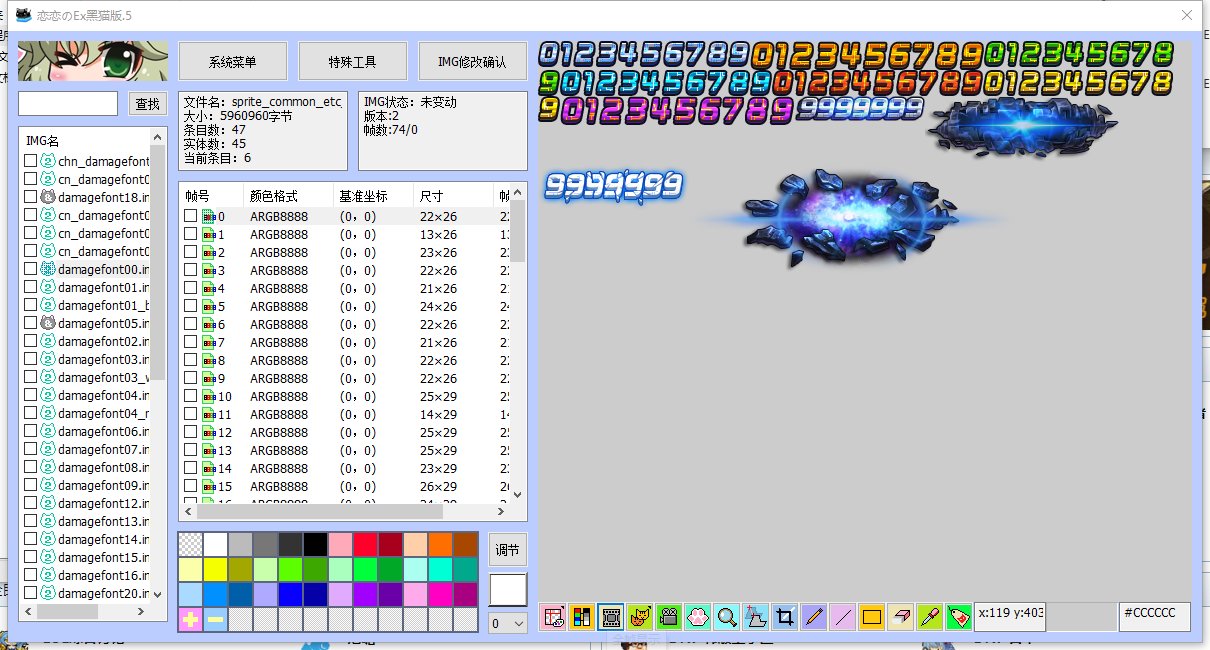
Task: Select the film-frame view tool icon
Action: click(611, 617)
